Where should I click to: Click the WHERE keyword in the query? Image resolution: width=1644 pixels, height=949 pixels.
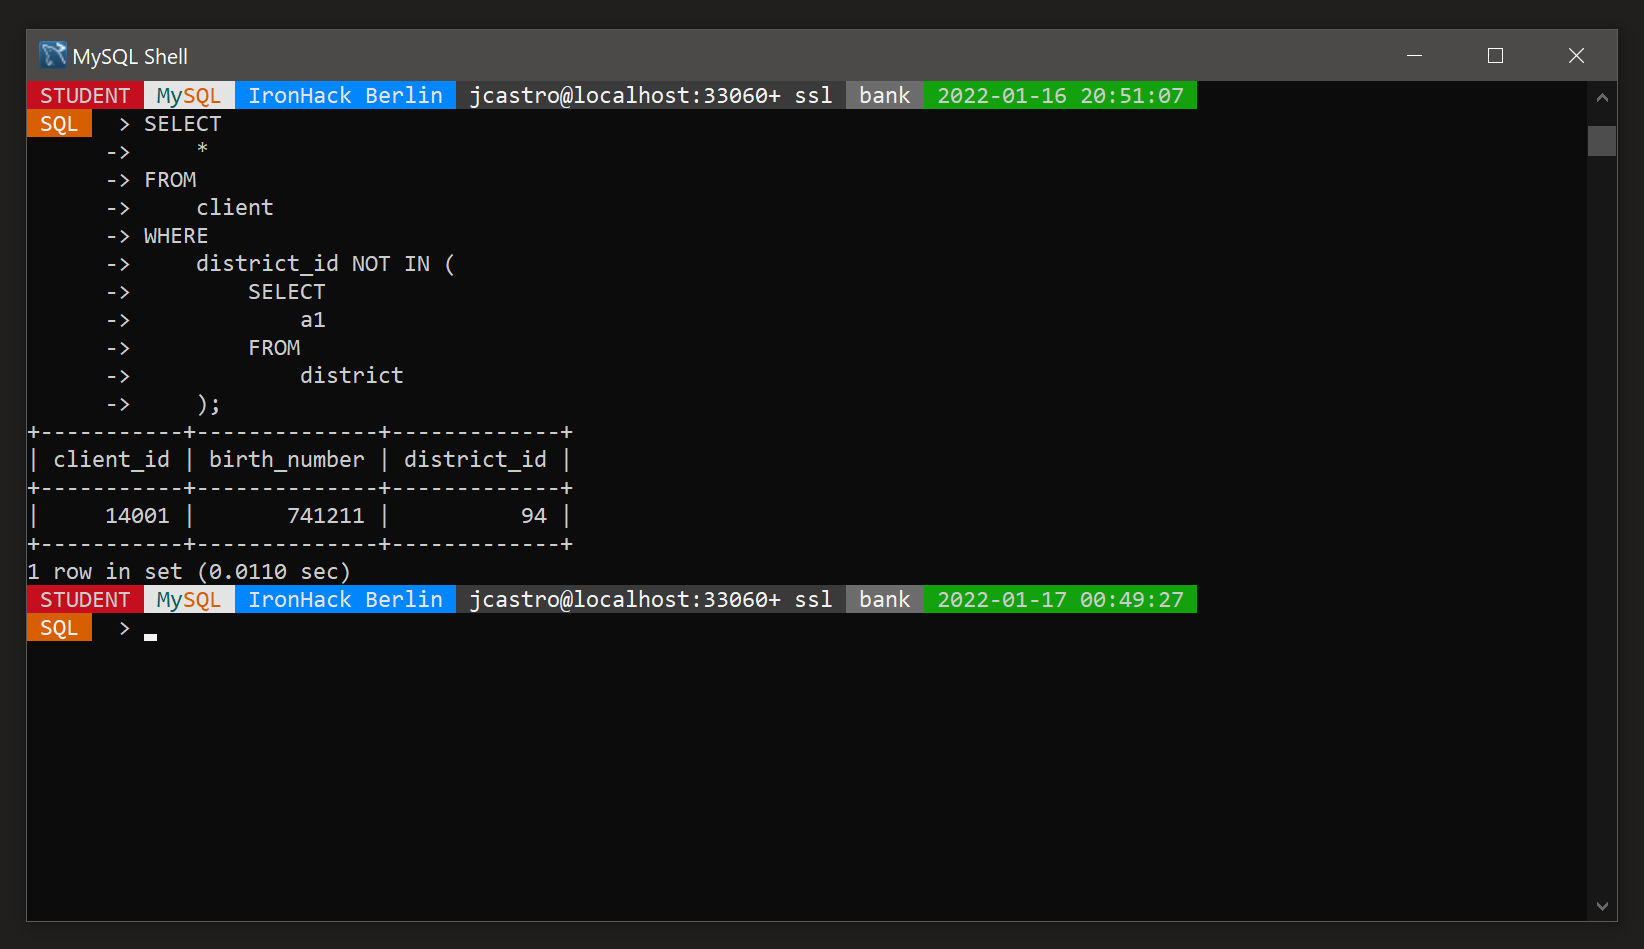(x=176, y=236)
